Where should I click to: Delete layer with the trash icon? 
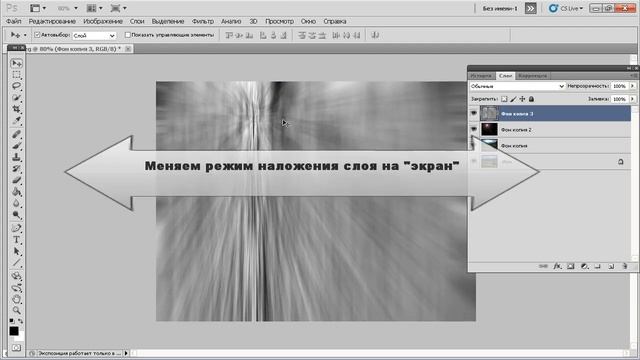coord(624,266)
